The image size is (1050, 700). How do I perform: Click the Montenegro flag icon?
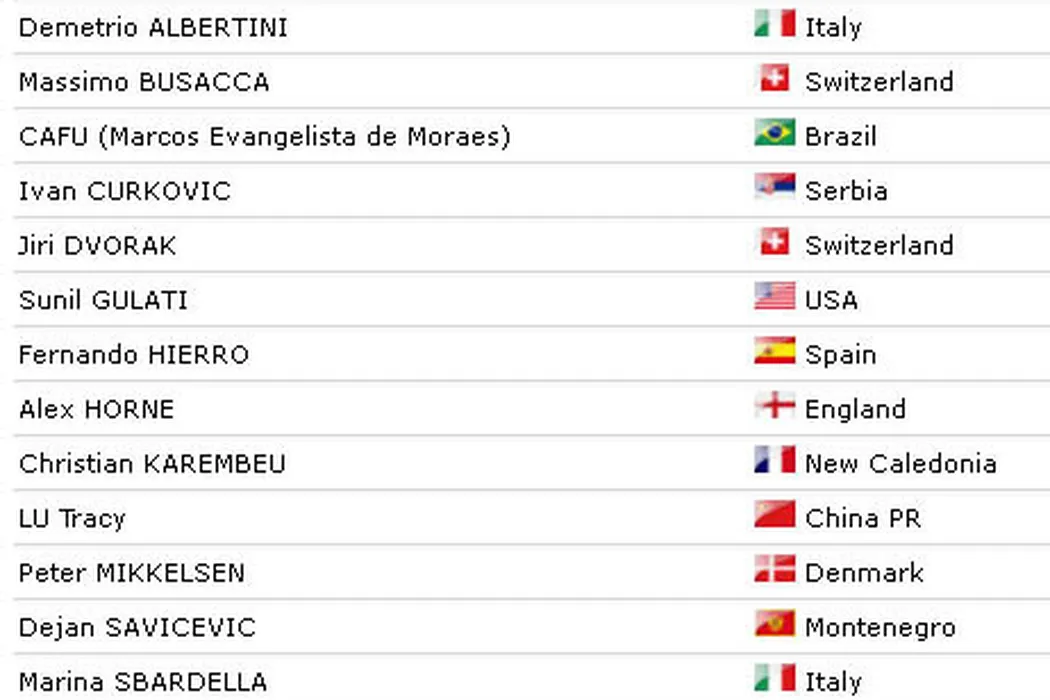(774, 625)
